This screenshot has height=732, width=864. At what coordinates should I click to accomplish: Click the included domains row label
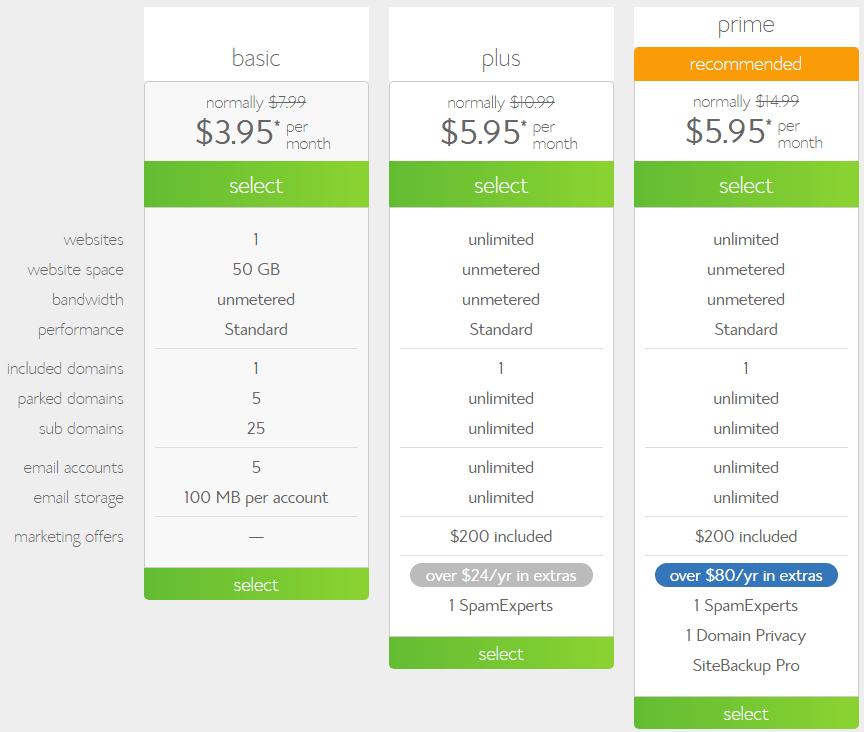click(x=65, y=368)
